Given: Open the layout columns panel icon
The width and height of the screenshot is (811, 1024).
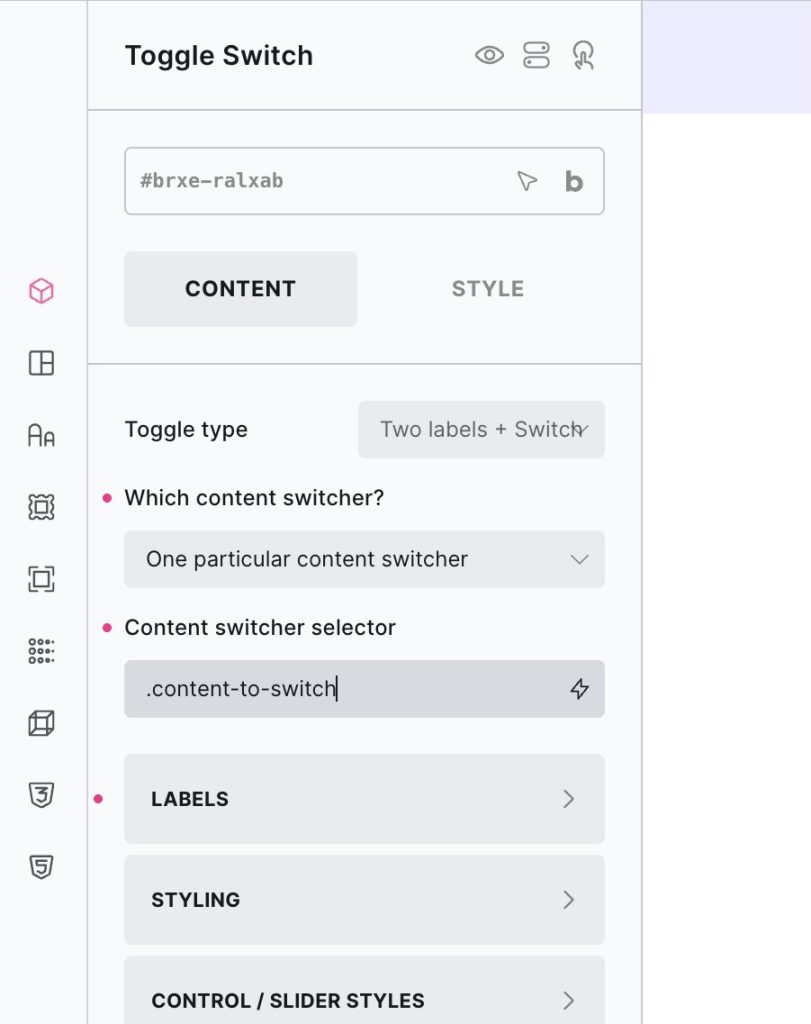Looking at the screenshot, I should pyautogui.click(x=40, y=363).
